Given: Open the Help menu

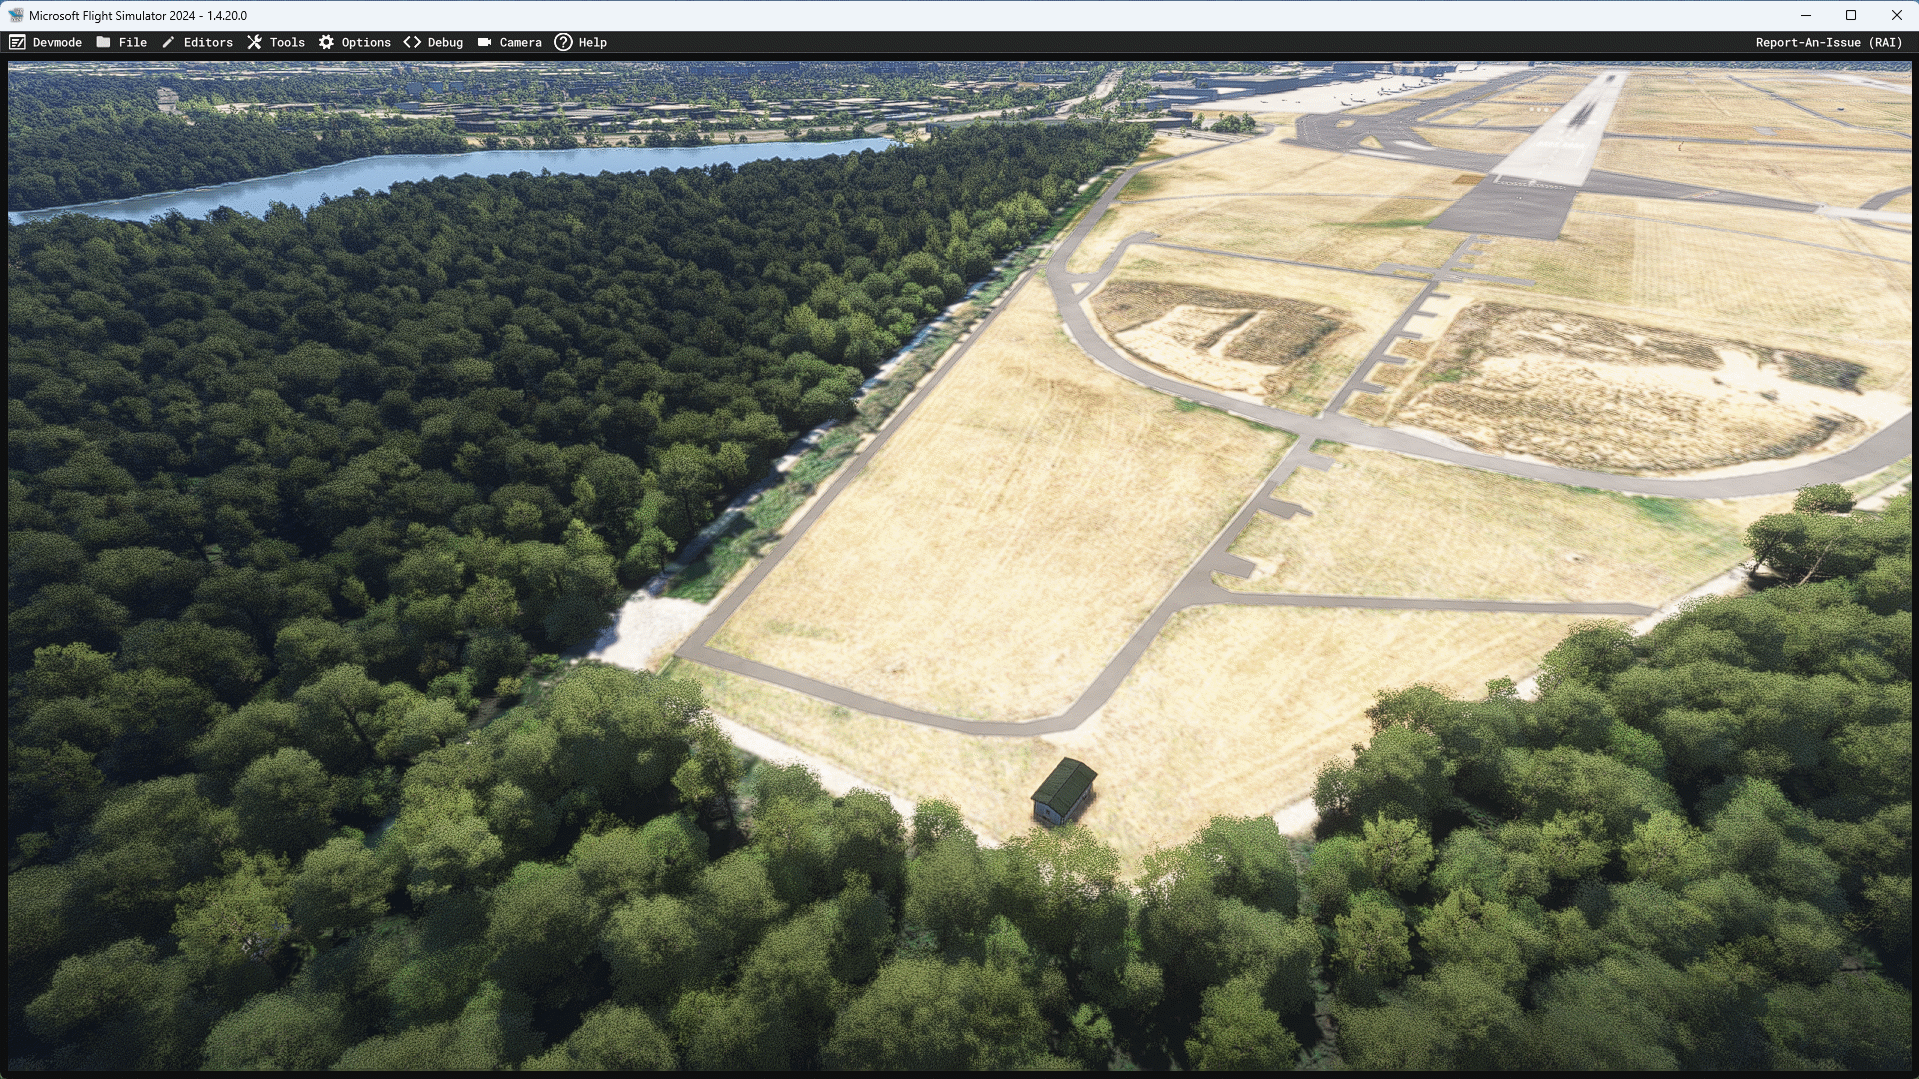Looking at the screenshot, I should tap(593, 42).
